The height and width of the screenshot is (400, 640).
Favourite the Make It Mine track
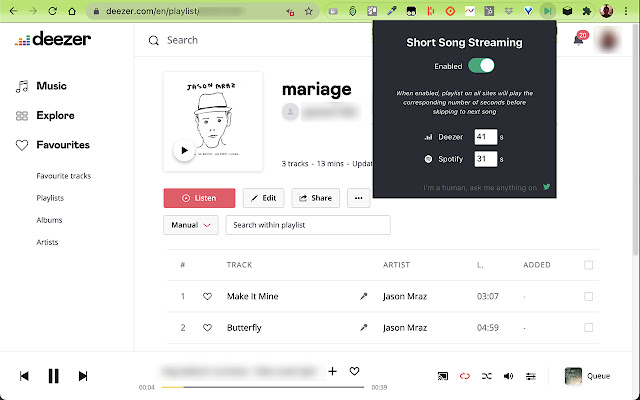coord(207,296)
